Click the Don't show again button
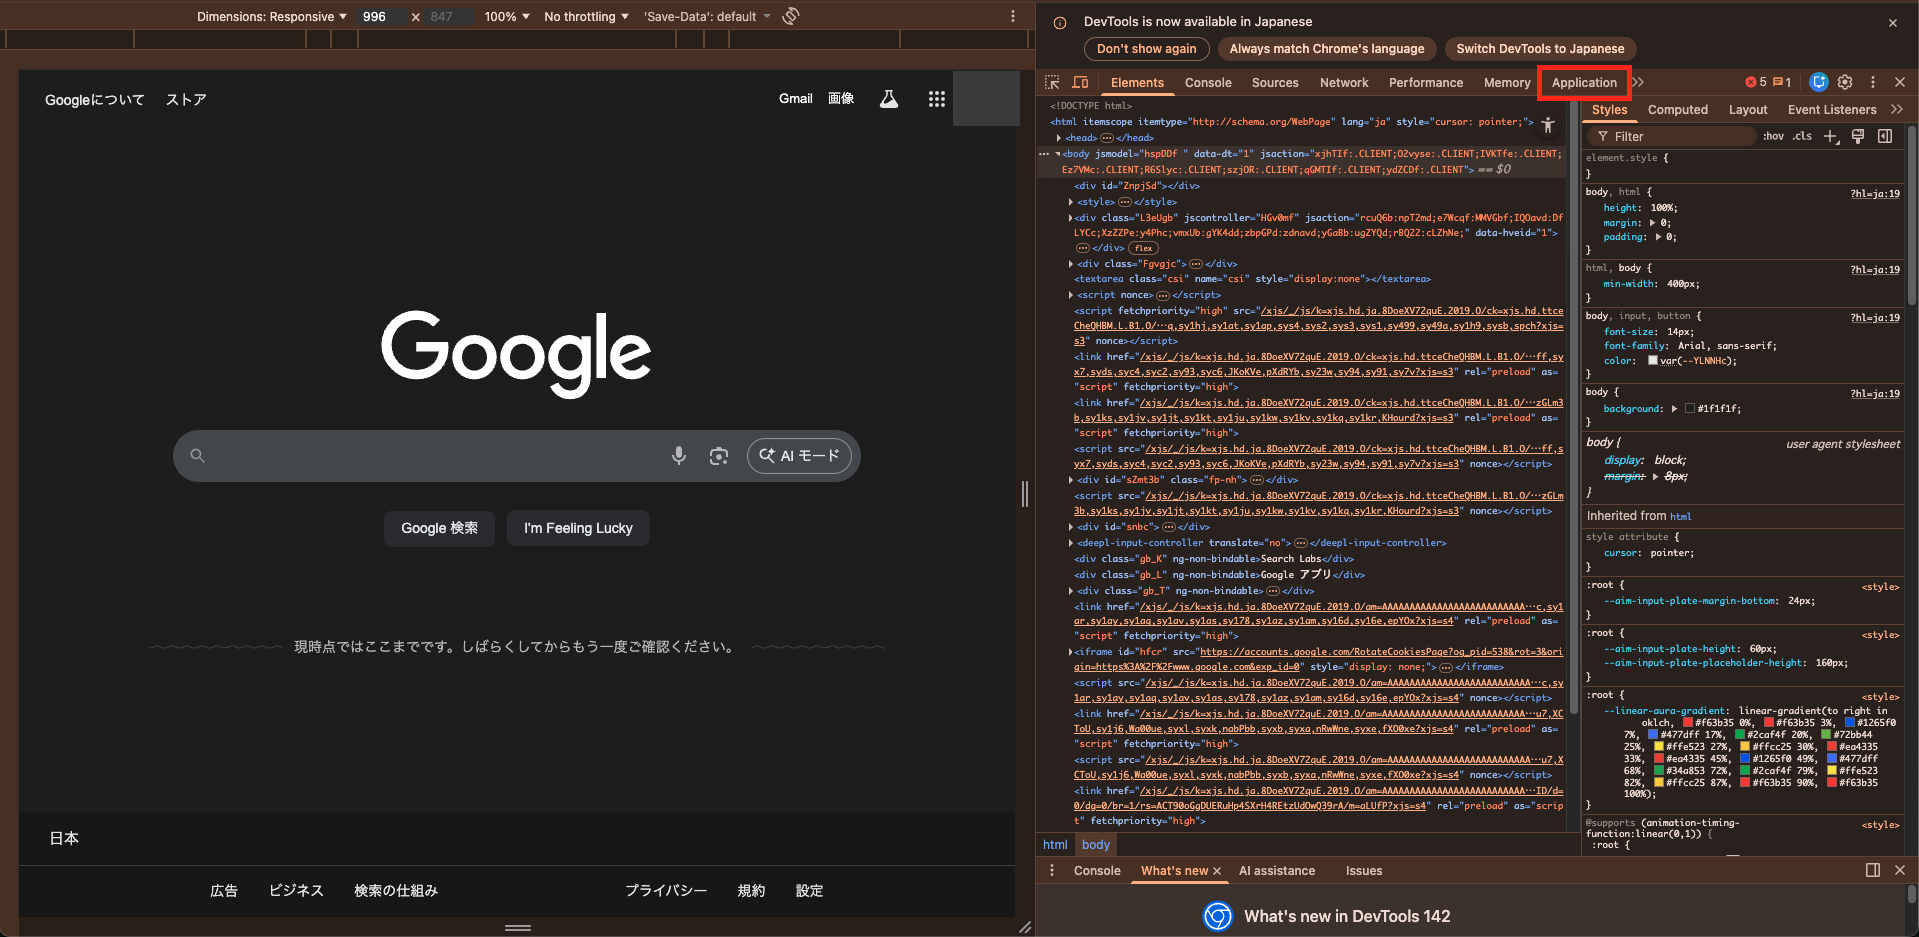 [x=1146, y=49]
